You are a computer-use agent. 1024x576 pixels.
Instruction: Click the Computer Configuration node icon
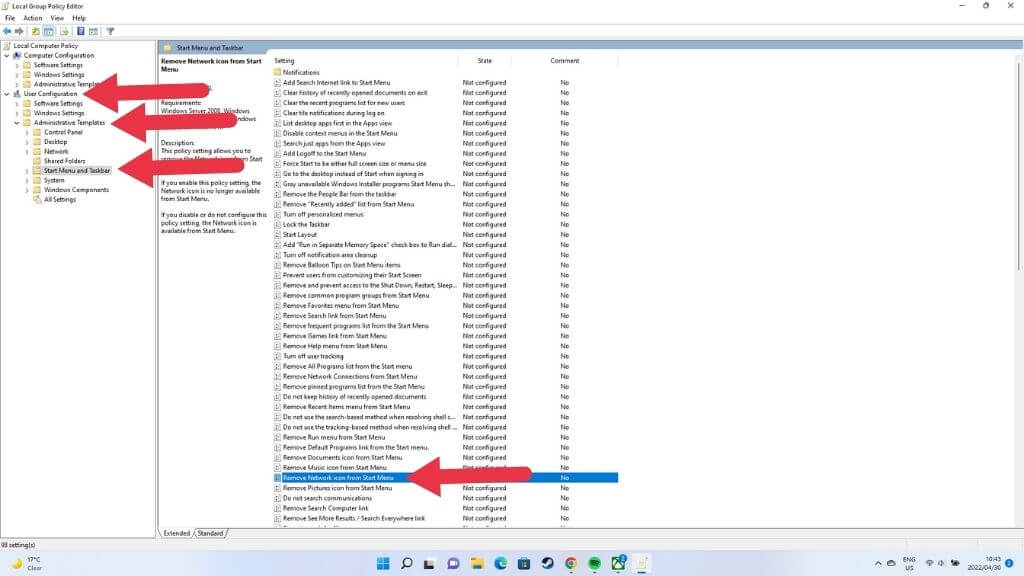pos(18,56)
